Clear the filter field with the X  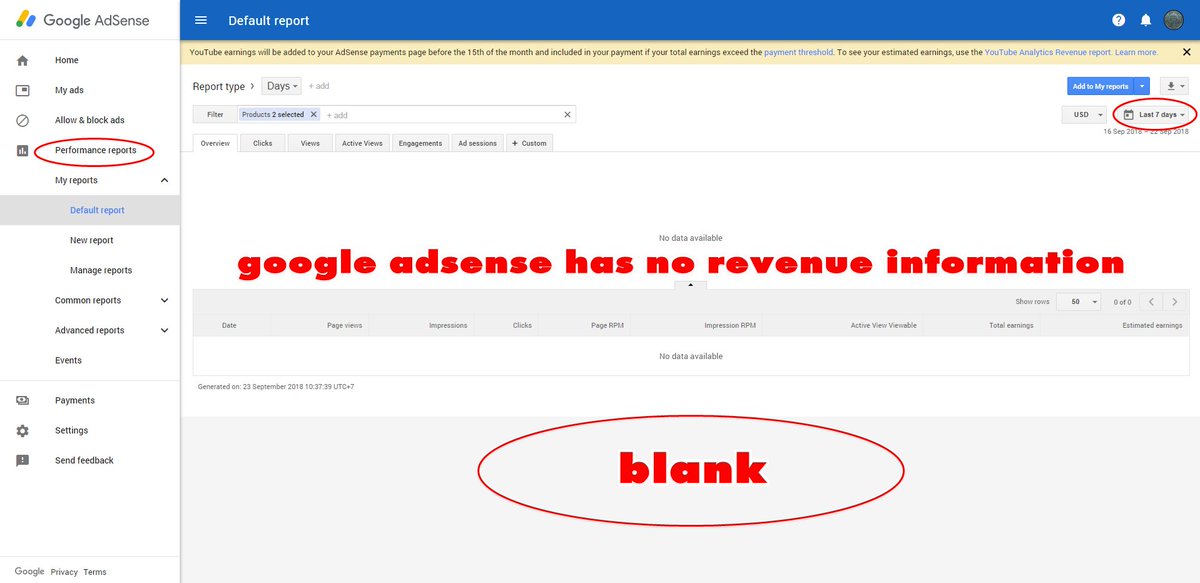567,115
